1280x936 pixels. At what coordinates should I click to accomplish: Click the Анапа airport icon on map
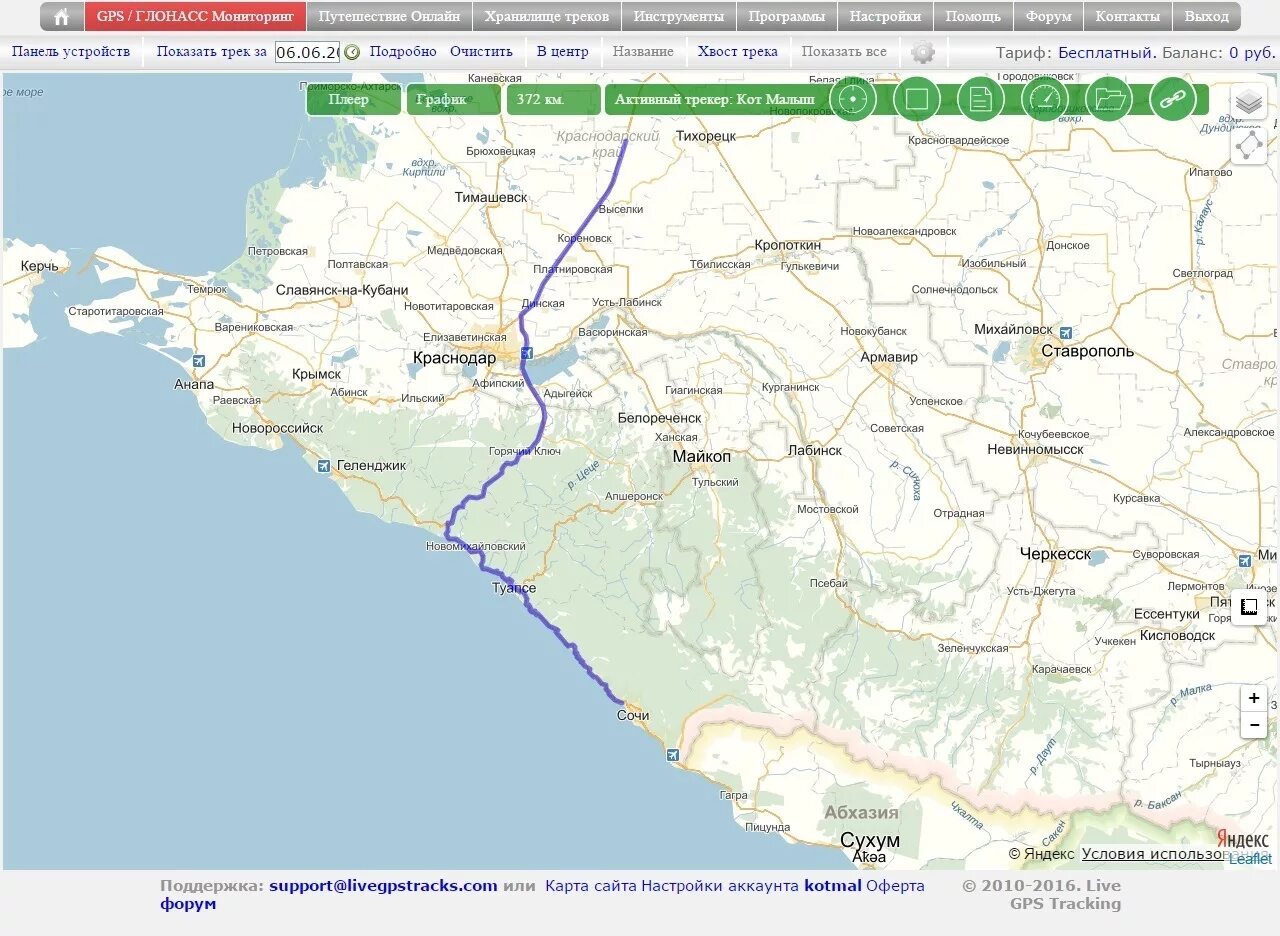[x=198, y=361]
